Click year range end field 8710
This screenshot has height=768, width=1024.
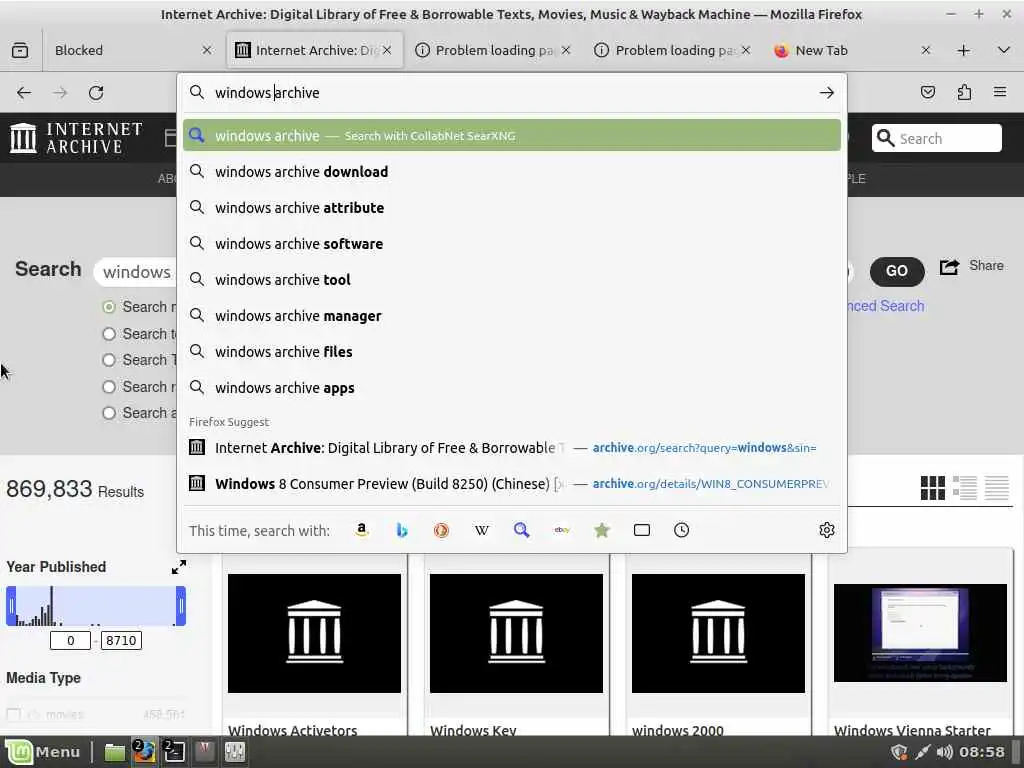pos(121,641)
